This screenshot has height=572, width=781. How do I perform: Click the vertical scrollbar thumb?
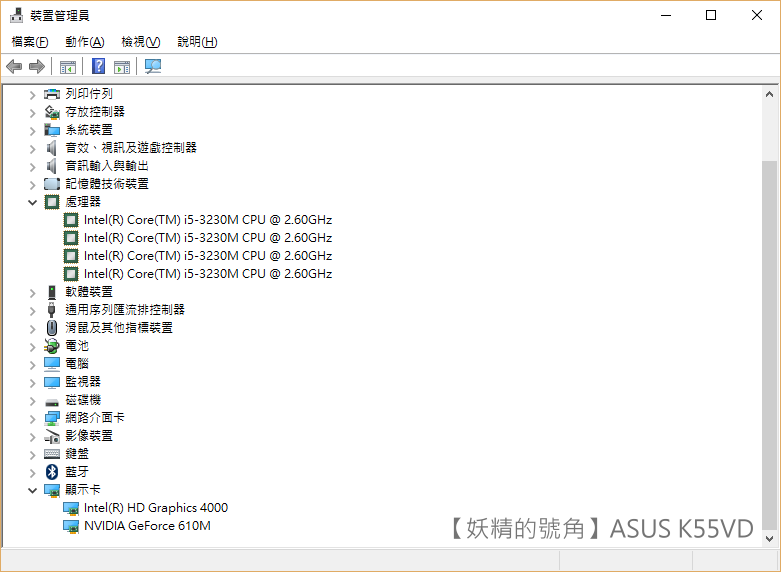point(769,345)
